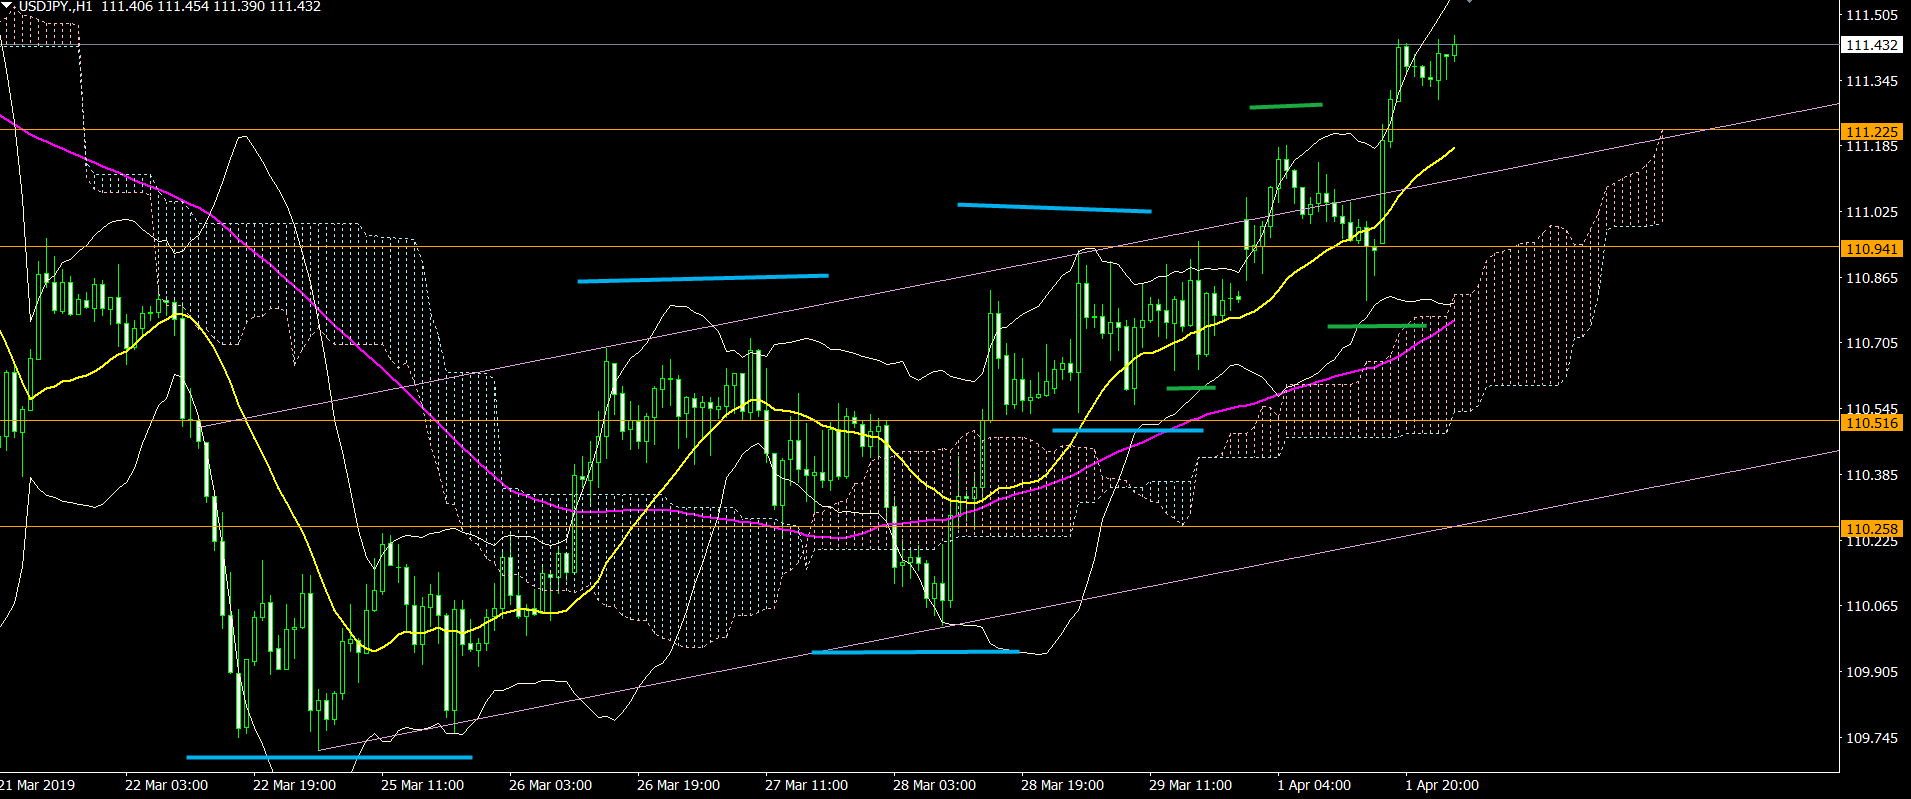
Task: Click the orange price label 111.225
Action: 1871,132
